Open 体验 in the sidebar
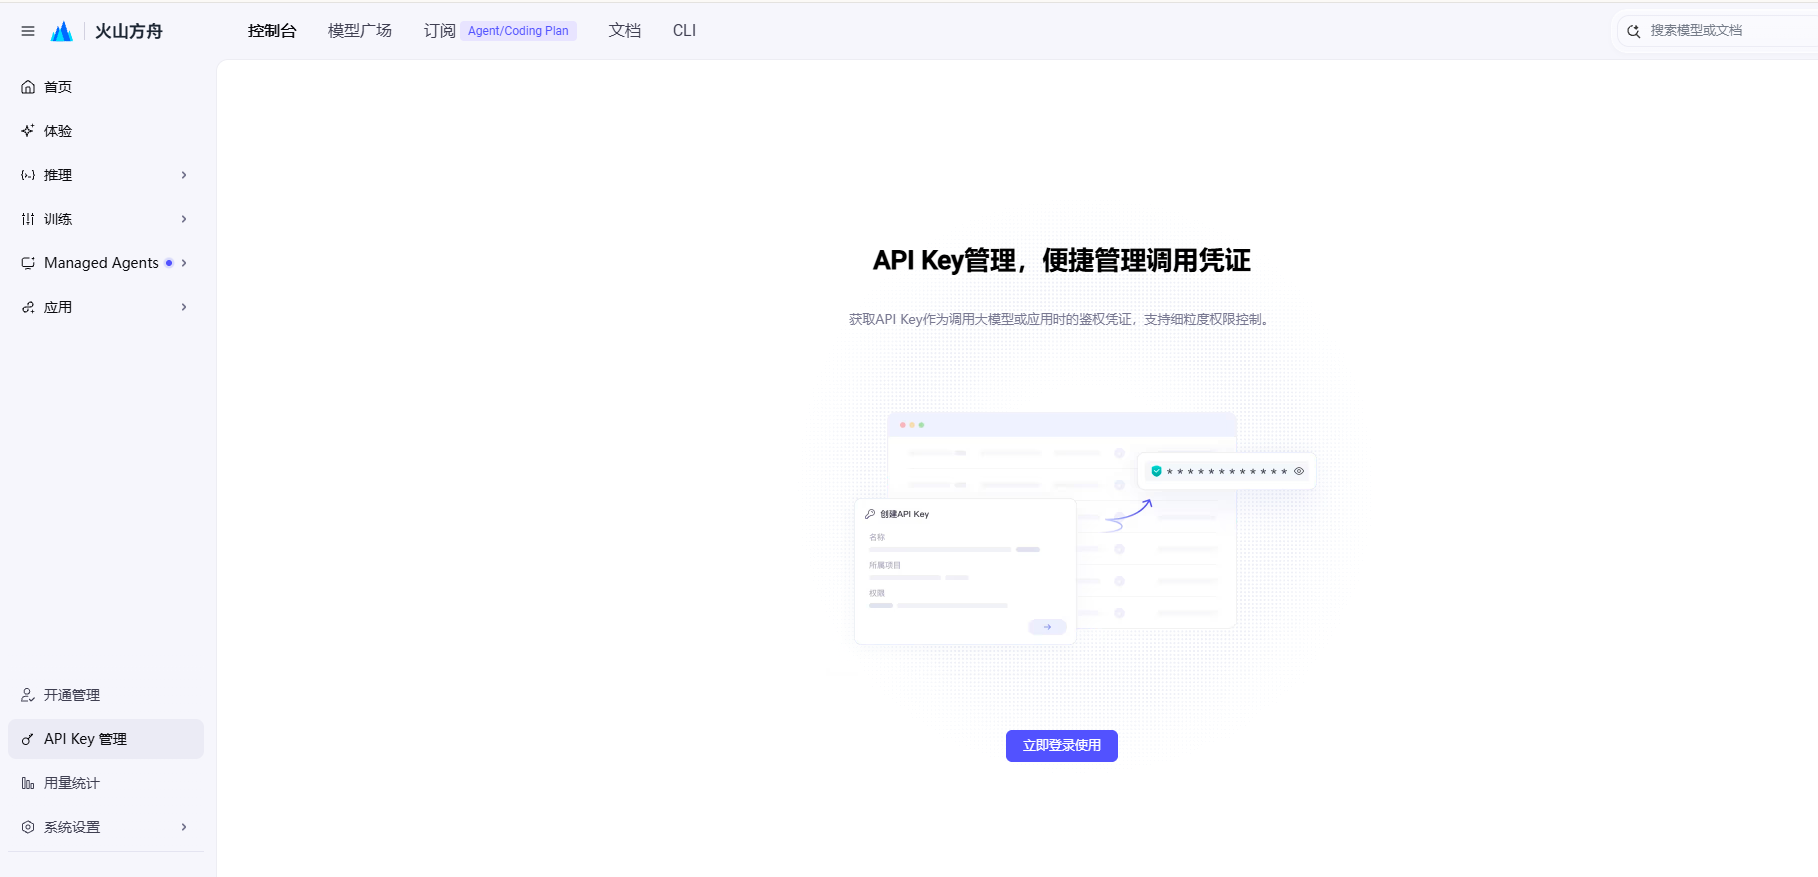Screen dimensions: 1818x877 pyautogui.click(x=106, y=131)
